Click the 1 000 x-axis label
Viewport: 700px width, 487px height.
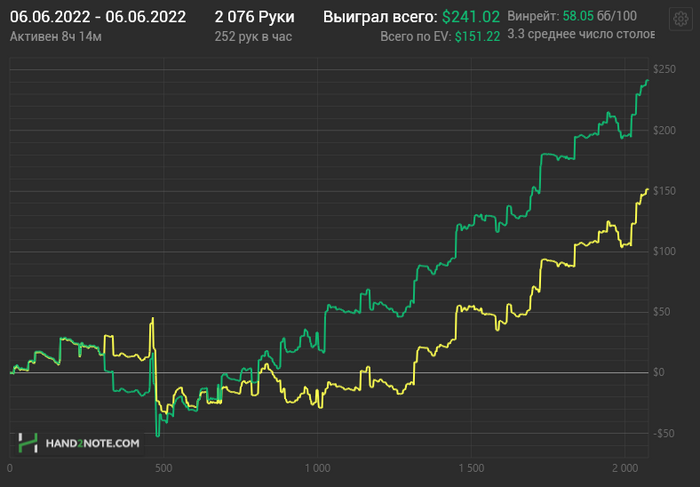(x=317, y=468)
